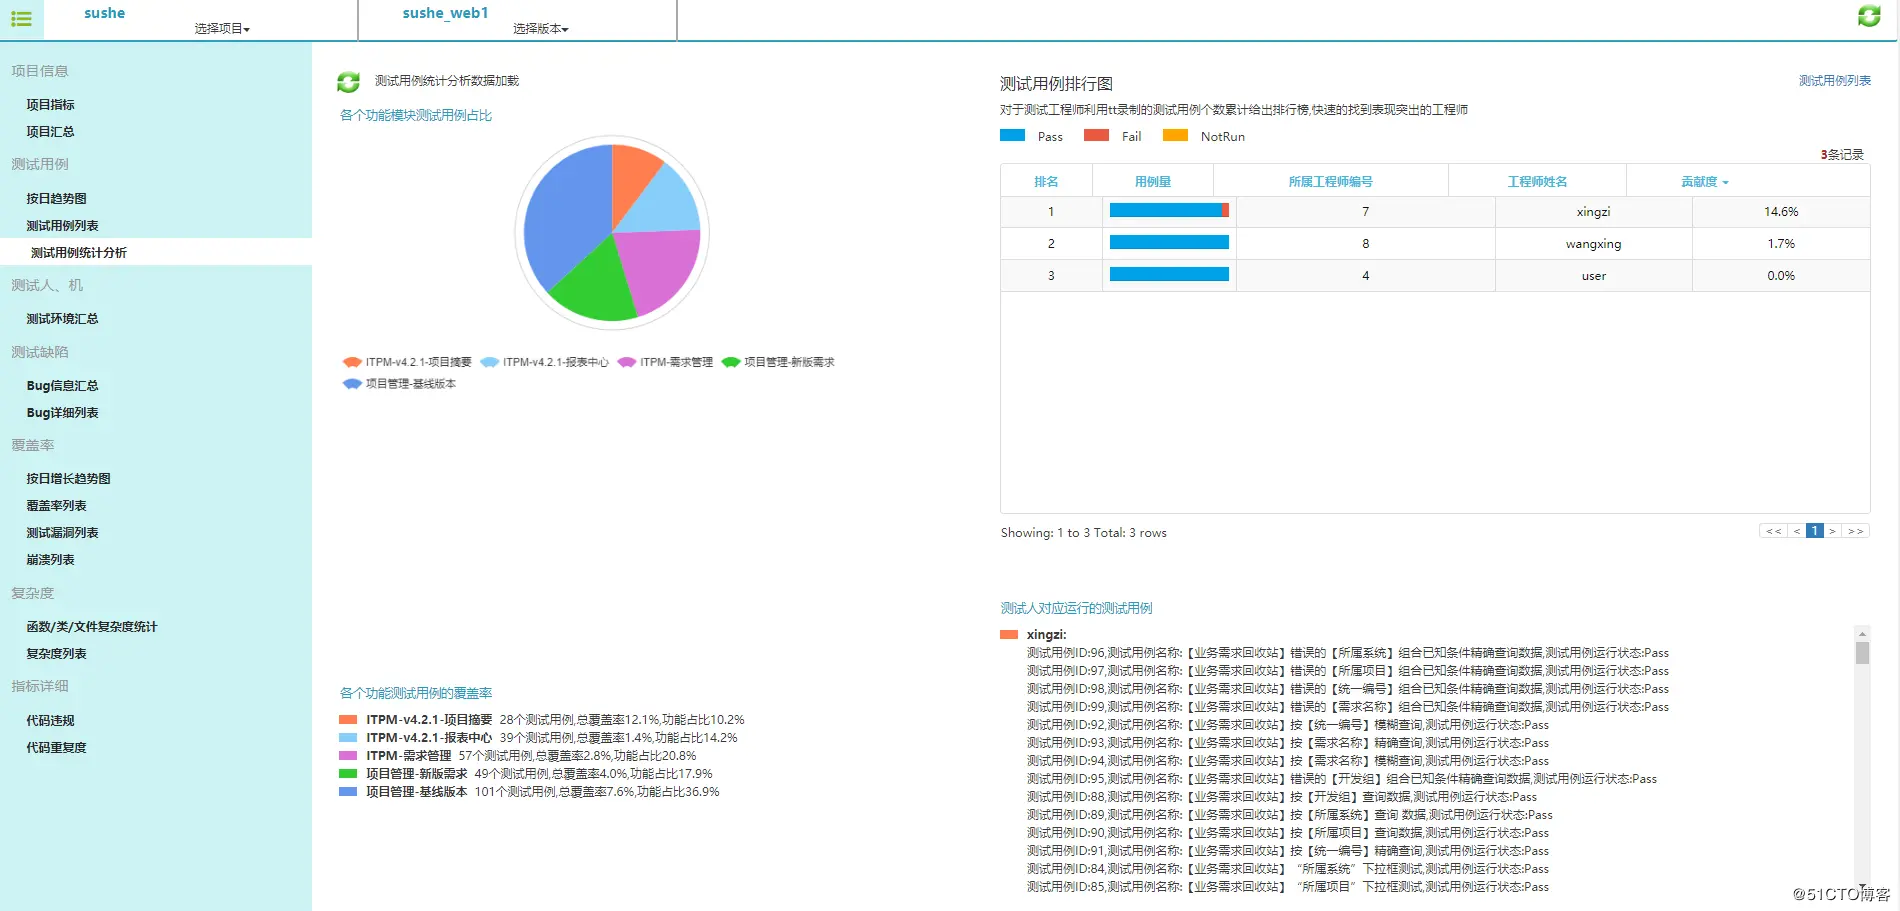Open 代码重复度 in the sidebar
The height and width of the screenshot is (911, 1900).
click(56, 748)
